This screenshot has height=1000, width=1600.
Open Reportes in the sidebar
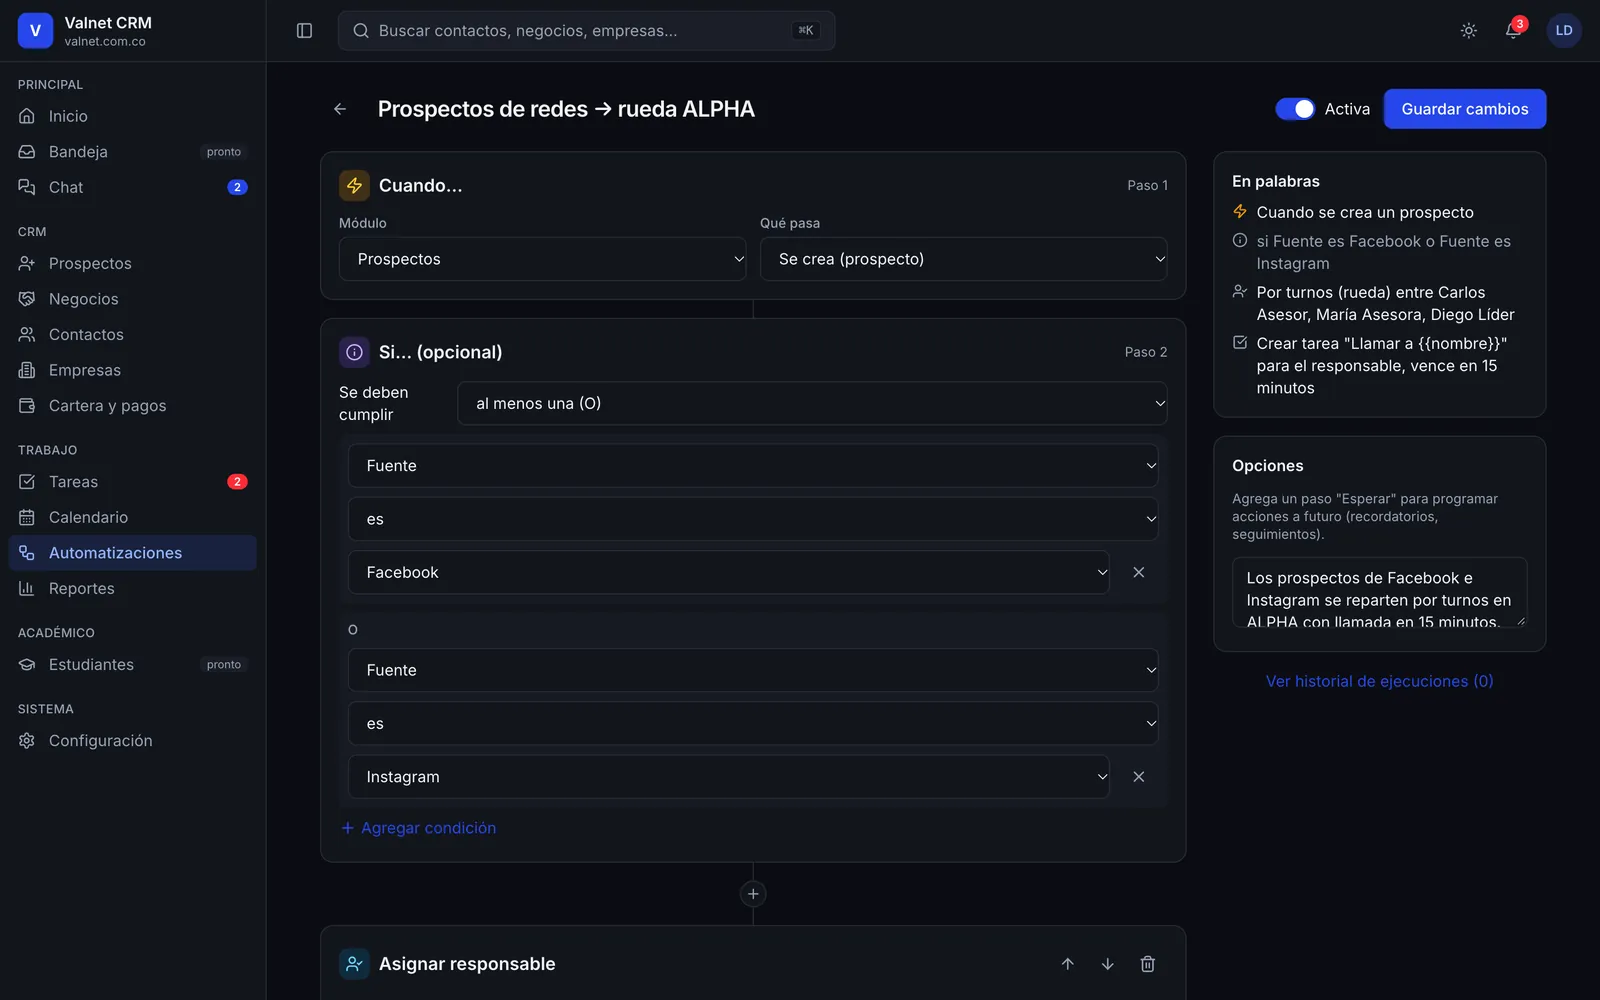133,588
